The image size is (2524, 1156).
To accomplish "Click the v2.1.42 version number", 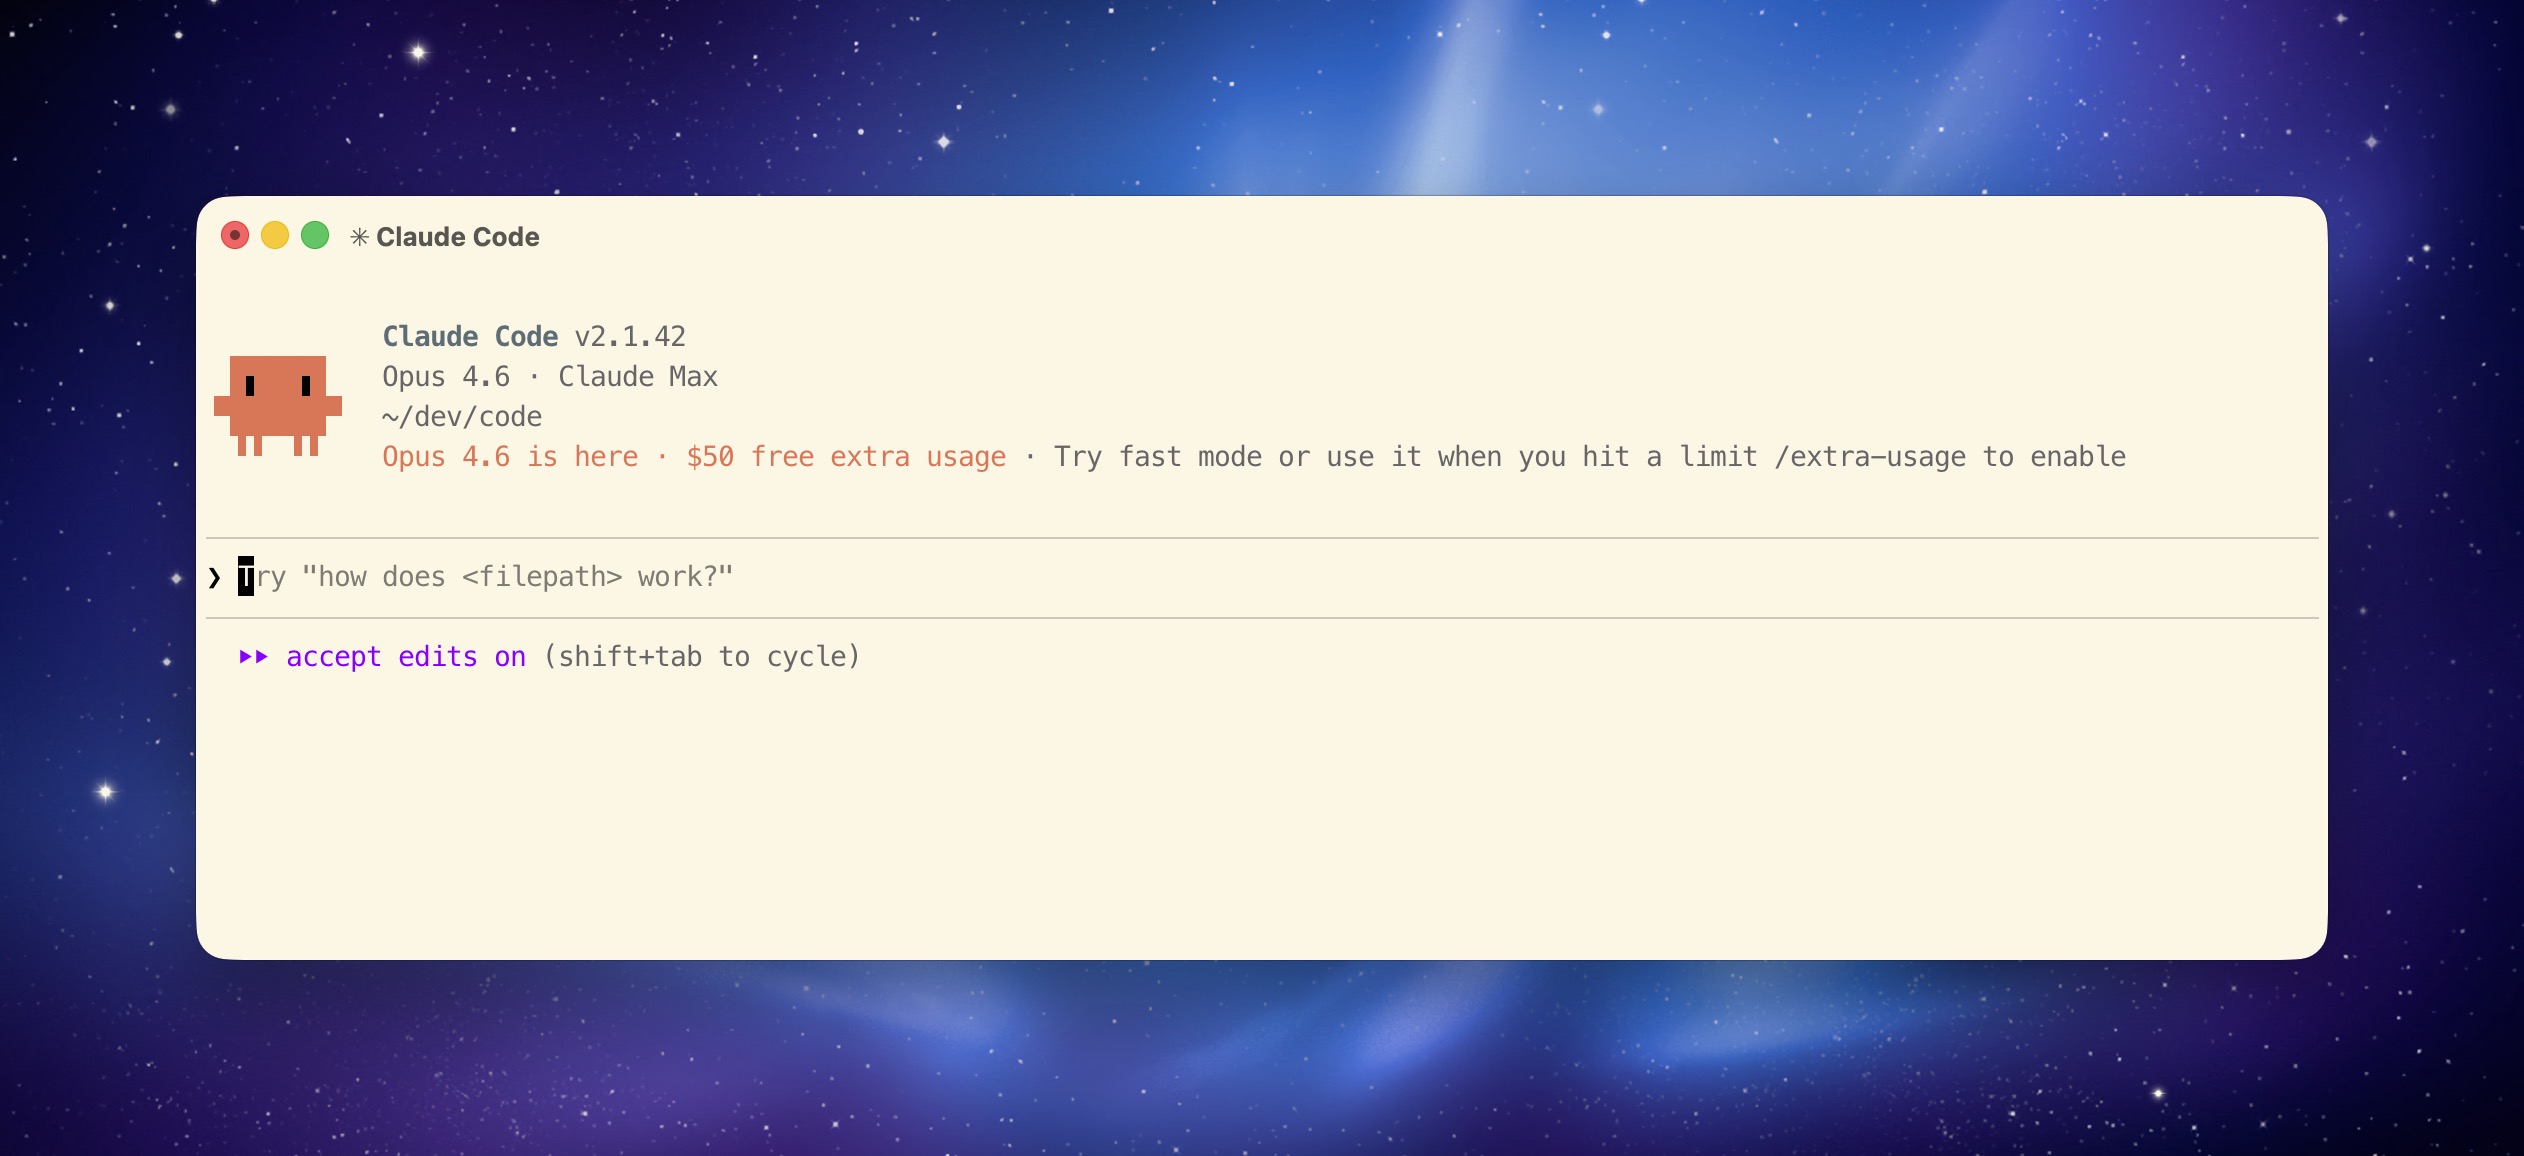I will point(630,337).
